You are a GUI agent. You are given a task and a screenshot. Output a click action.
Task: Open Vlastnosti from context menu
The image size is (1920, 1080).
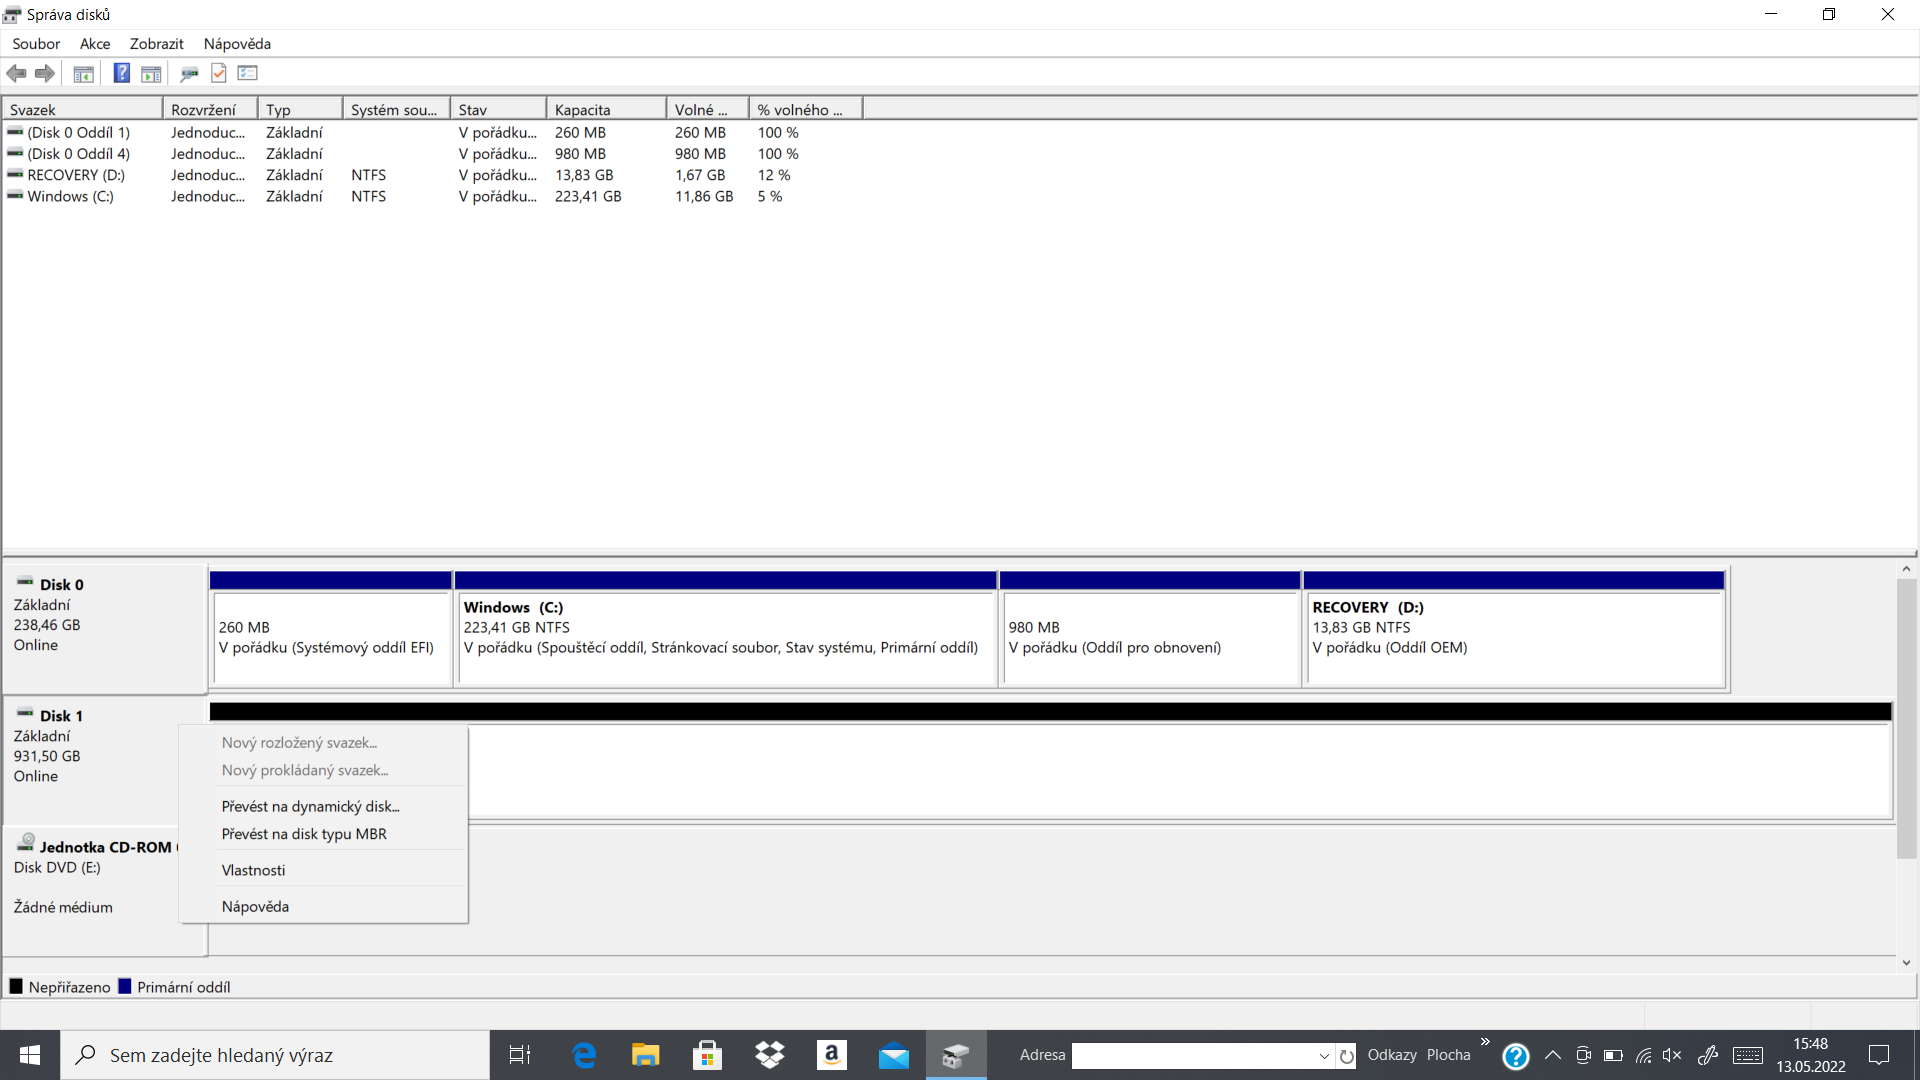click(253, 870)
